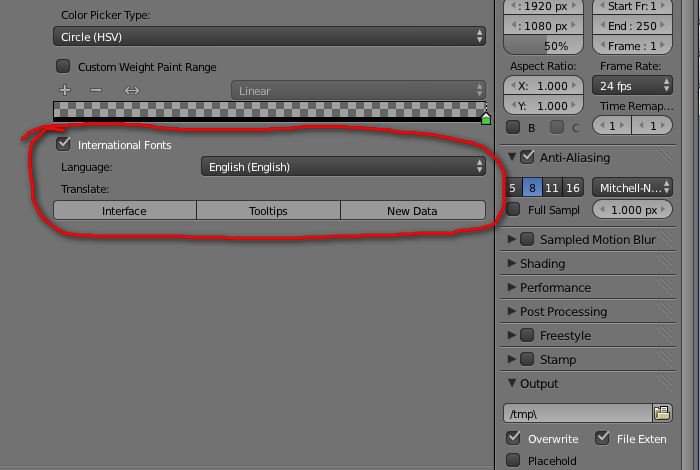Open the 24 fps frame rate dropdown
This screenshot has height=470, width=700.
pyautogui.click(x=632, y=86)
